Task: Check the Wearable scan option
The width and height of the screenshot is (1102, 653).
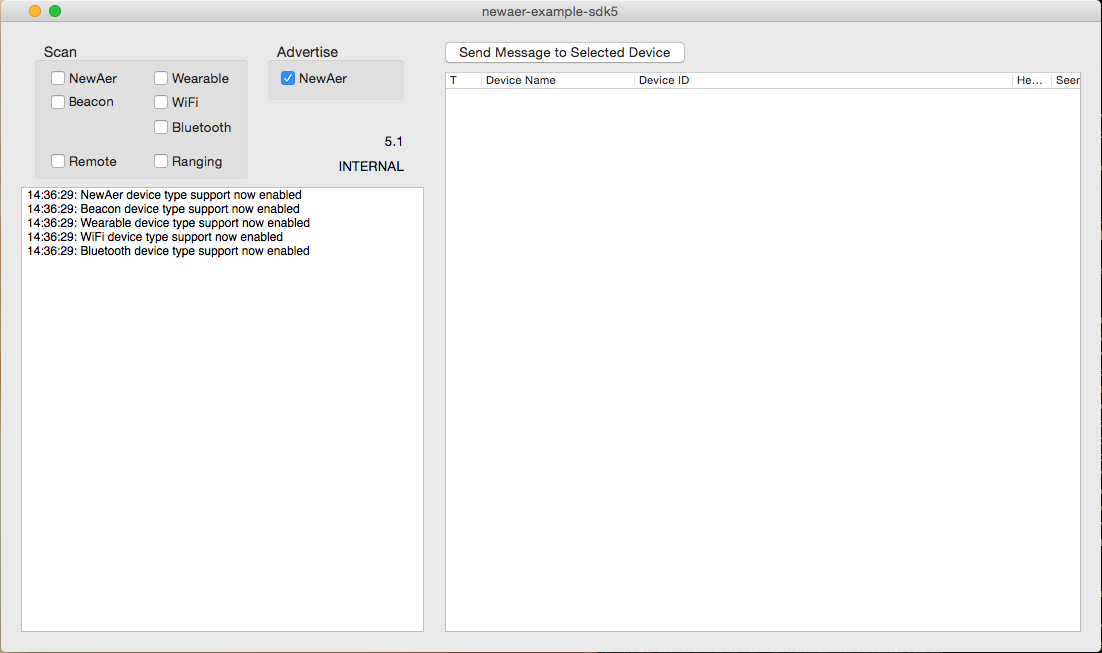Action: click(x=161, y=78)
